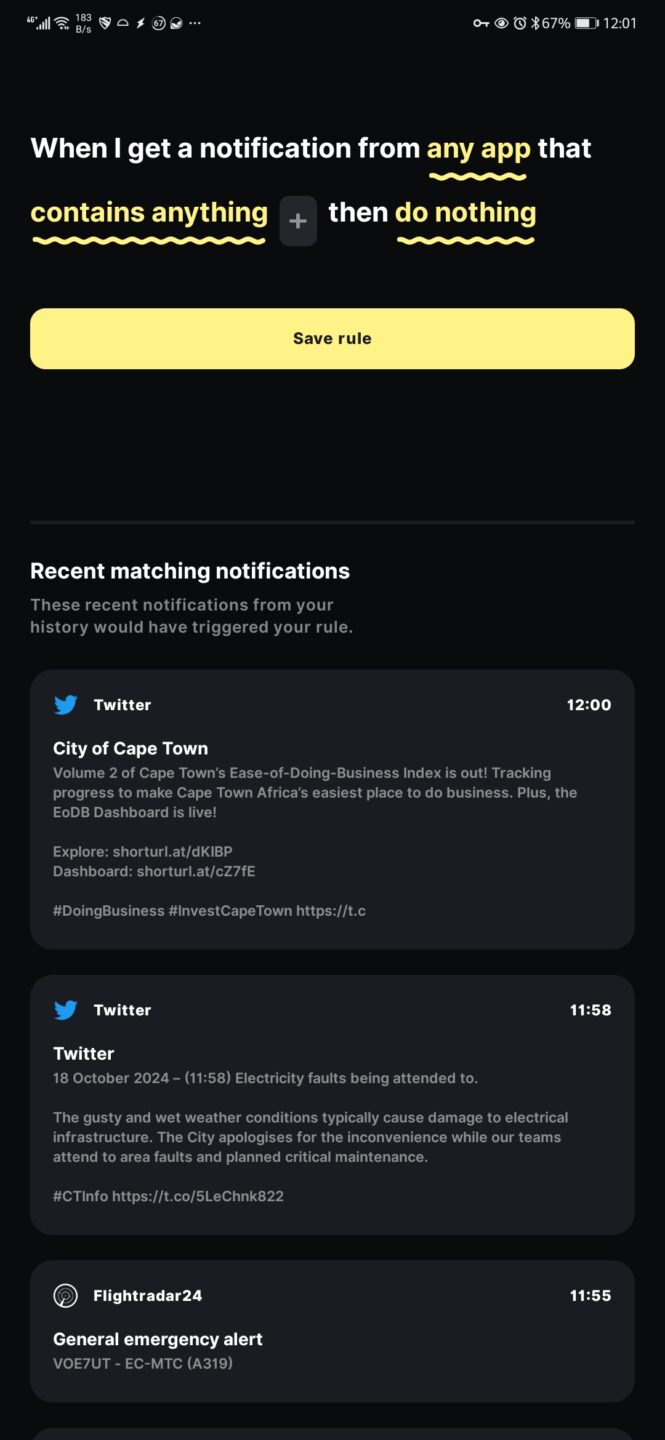Tap the VPN key status icon
The height and width of the screenshot is (1440, 665).
[481, 23]
